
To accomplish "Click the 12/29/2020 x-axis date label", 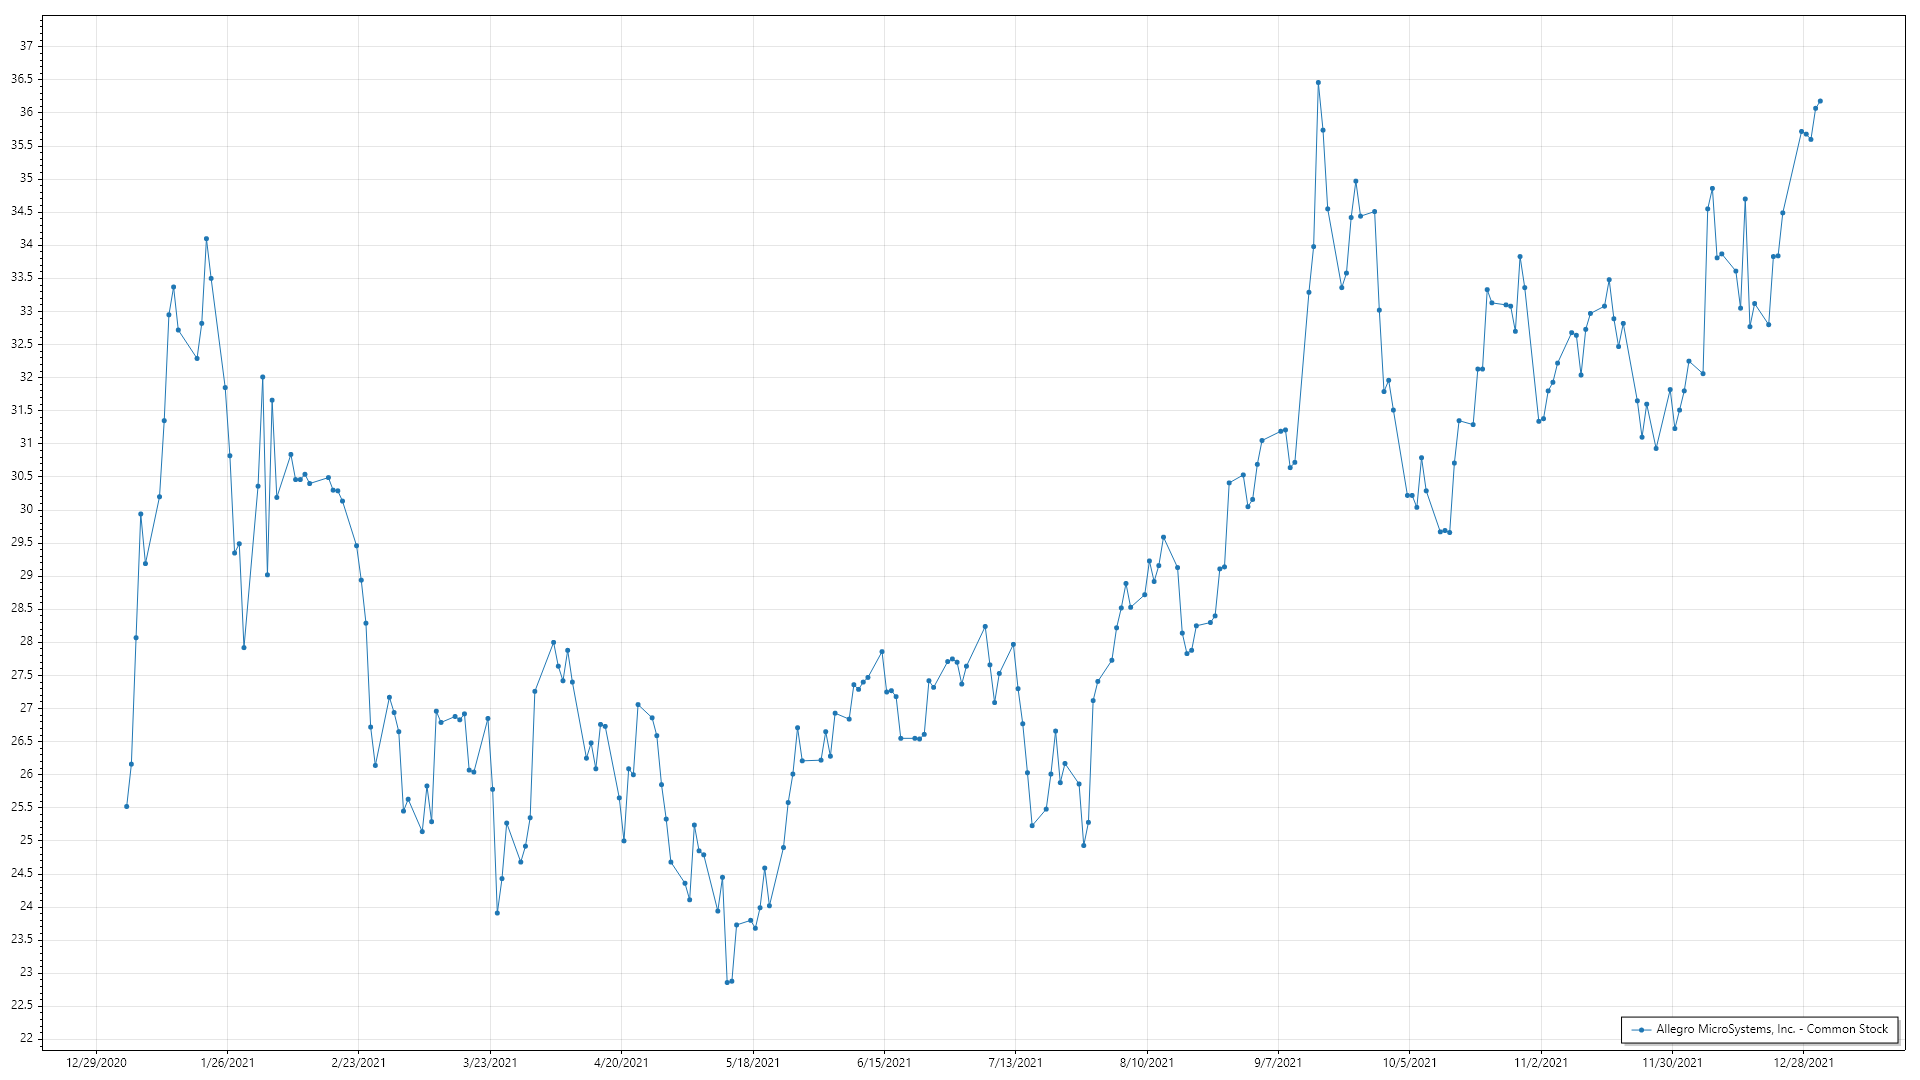I will coord(96,1062).
